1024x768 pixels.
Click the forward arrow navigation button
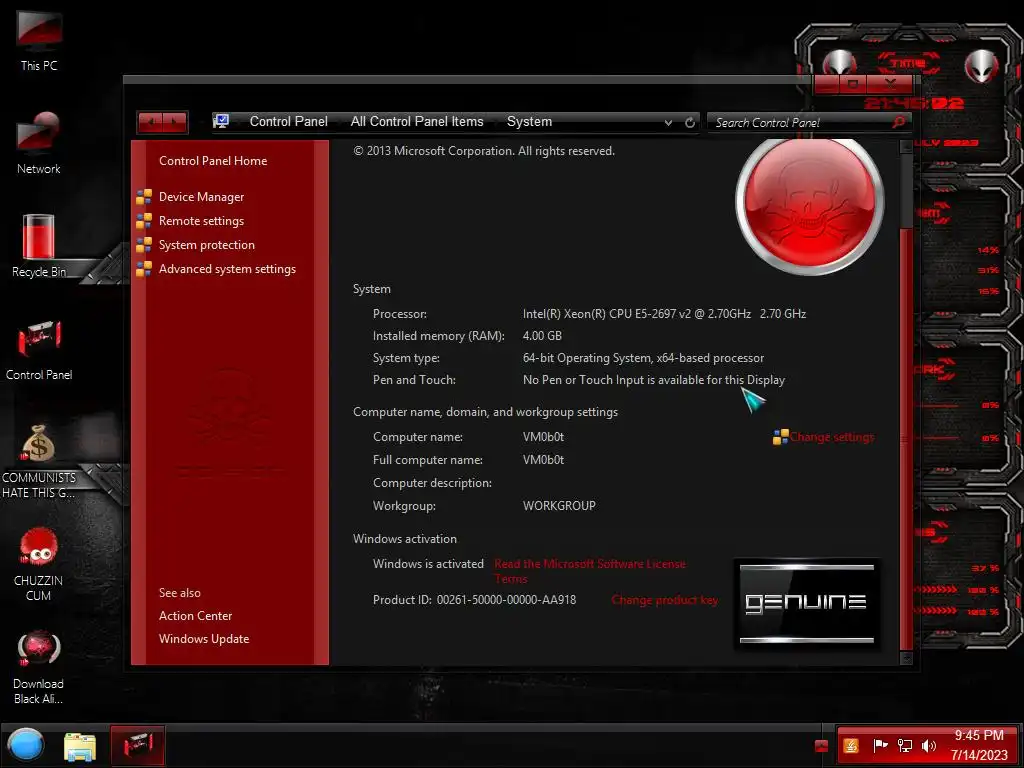click(175, 121)
